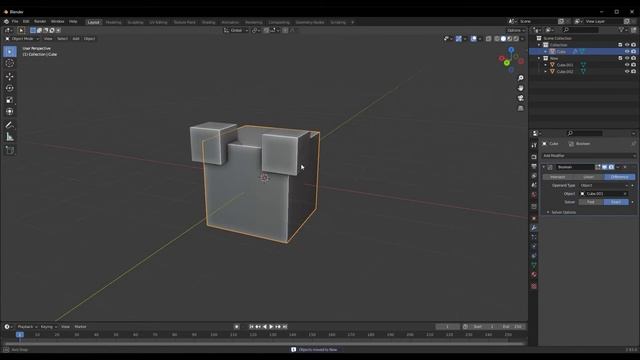
Task: Open the Global transform orientation dropdown
Action: tap(236, 30)
